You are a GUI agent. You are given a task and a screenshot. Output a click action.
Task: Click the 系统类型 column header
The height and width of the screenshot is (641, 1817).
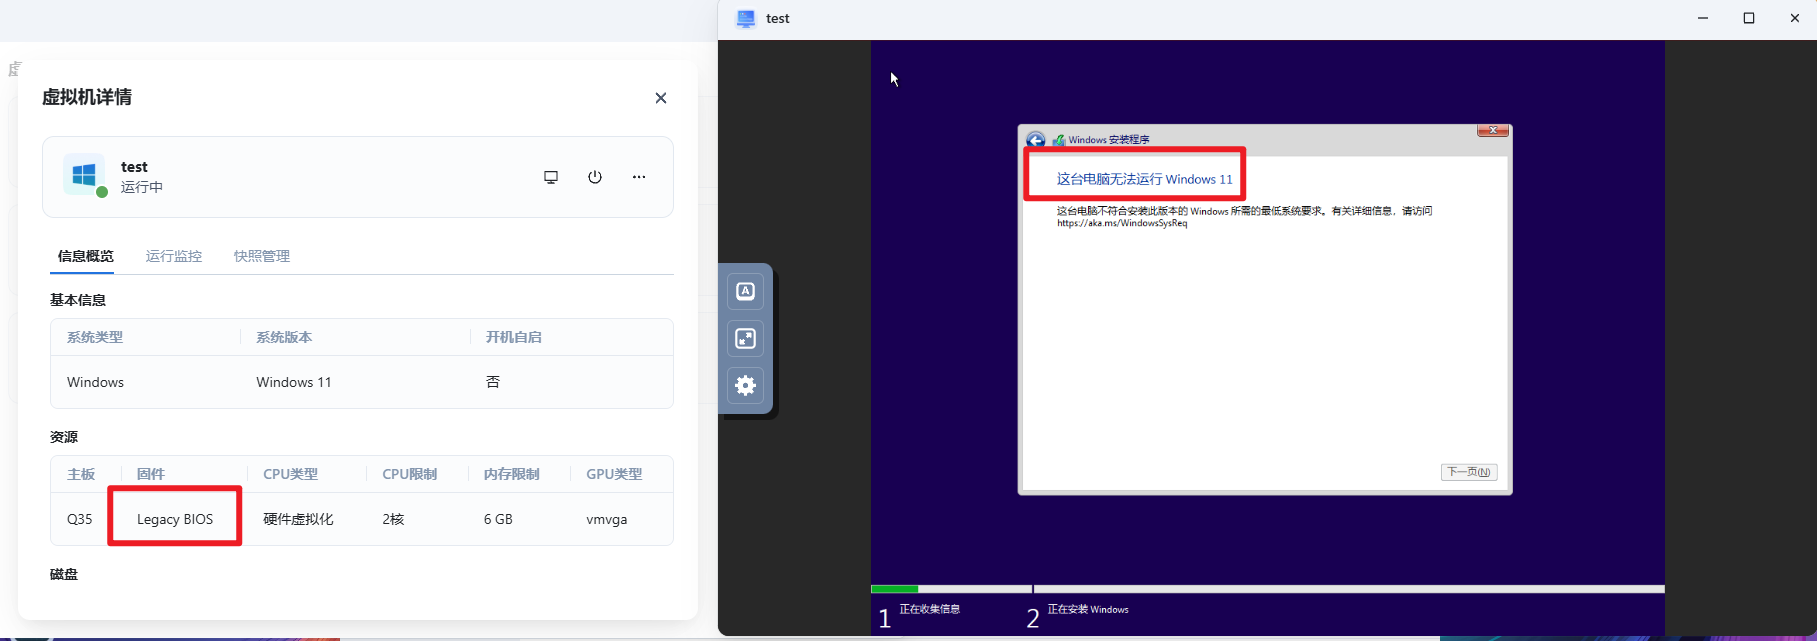point(95,337)
